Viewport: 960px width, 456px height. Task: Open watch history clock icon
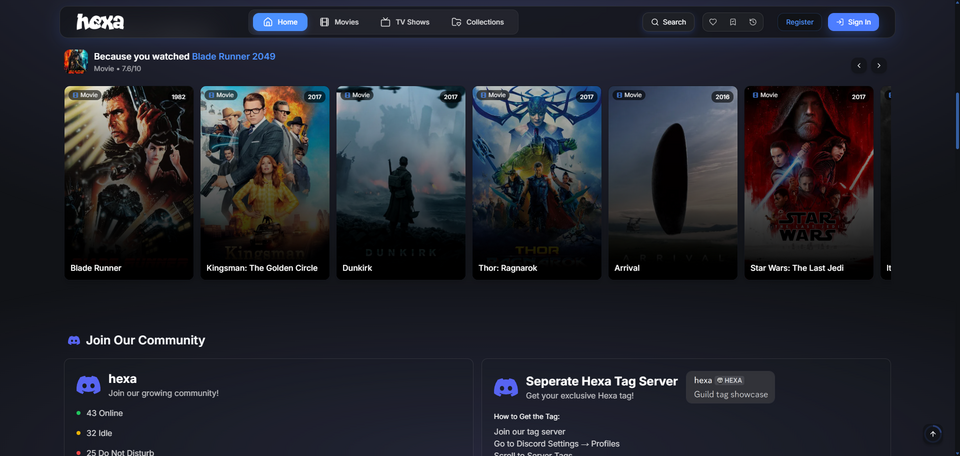[x=752, y=22]
